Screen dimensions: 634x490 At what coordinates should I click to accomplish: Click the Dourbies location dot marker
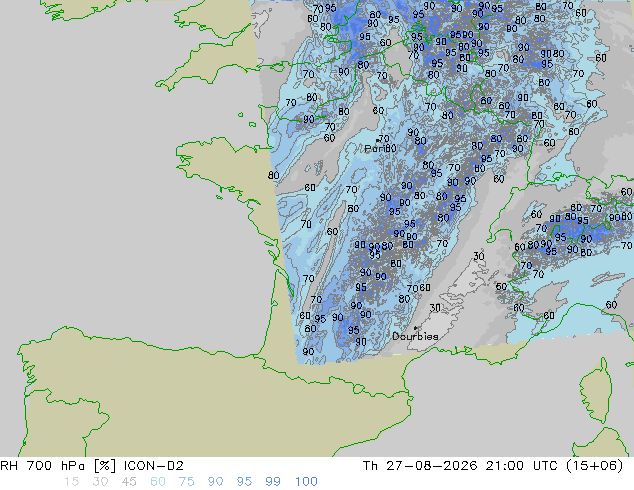(416, 328)
